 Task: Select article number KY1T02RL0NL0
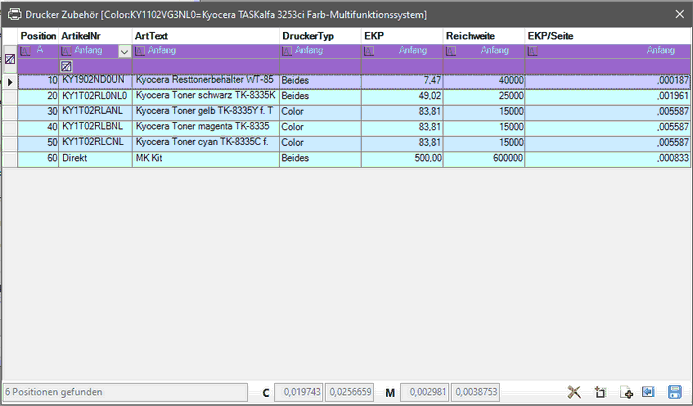point(95,96)
